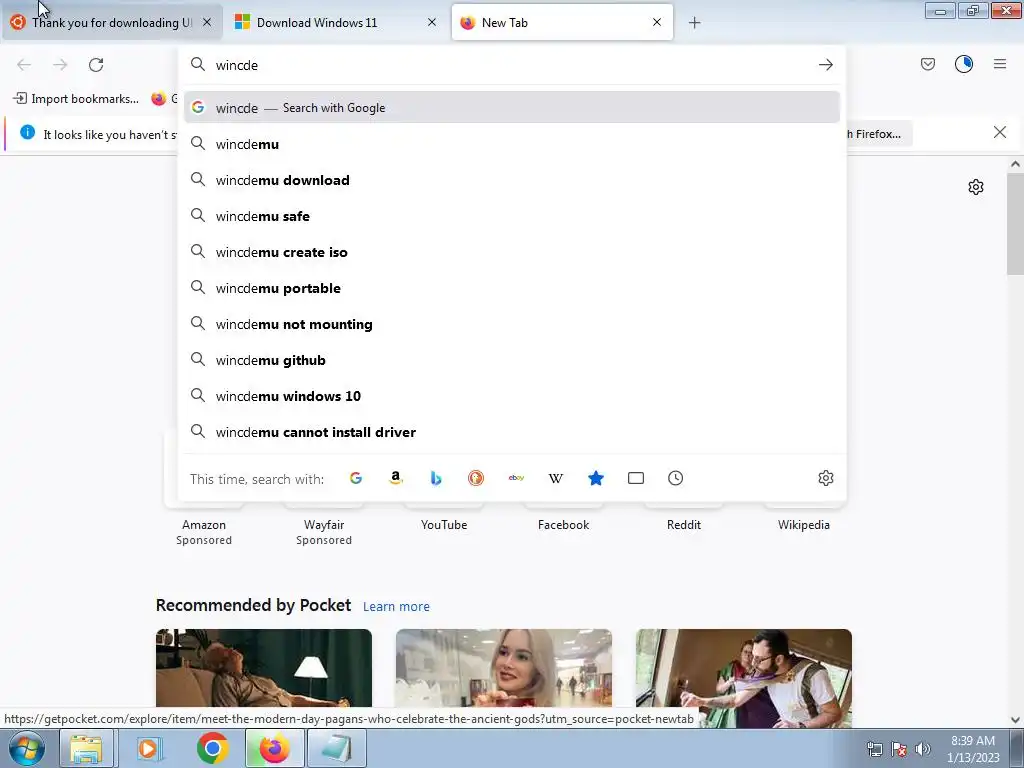The image size is (1024, 768).
Task: Open Windows Explorer from taskbar
Action: click(x=86, y=748)
